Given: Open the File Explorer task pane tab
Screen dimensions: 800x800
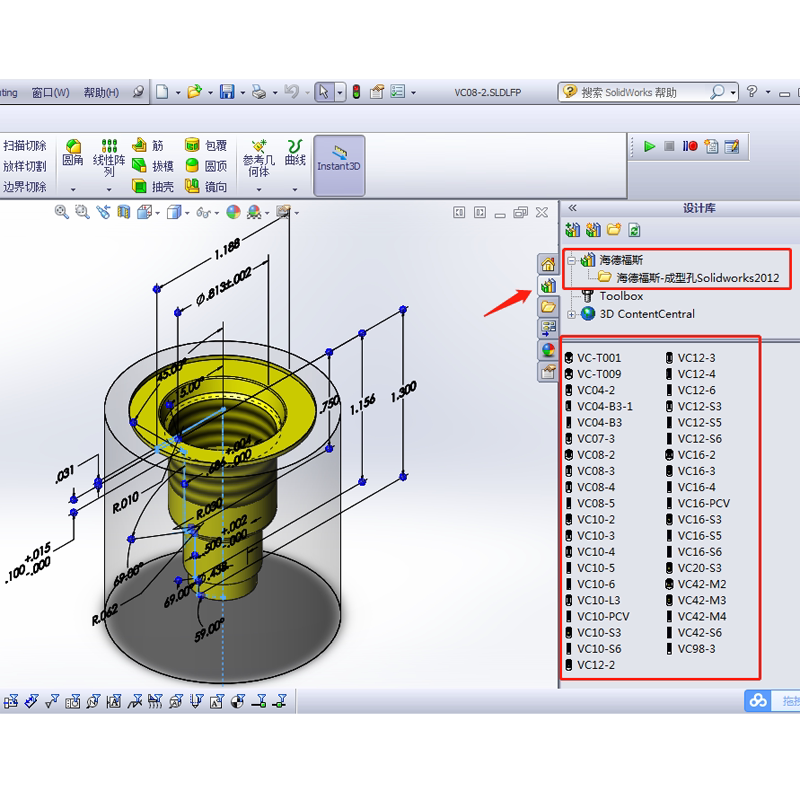Looking at the screenshot, I should [x=548, y=307].
